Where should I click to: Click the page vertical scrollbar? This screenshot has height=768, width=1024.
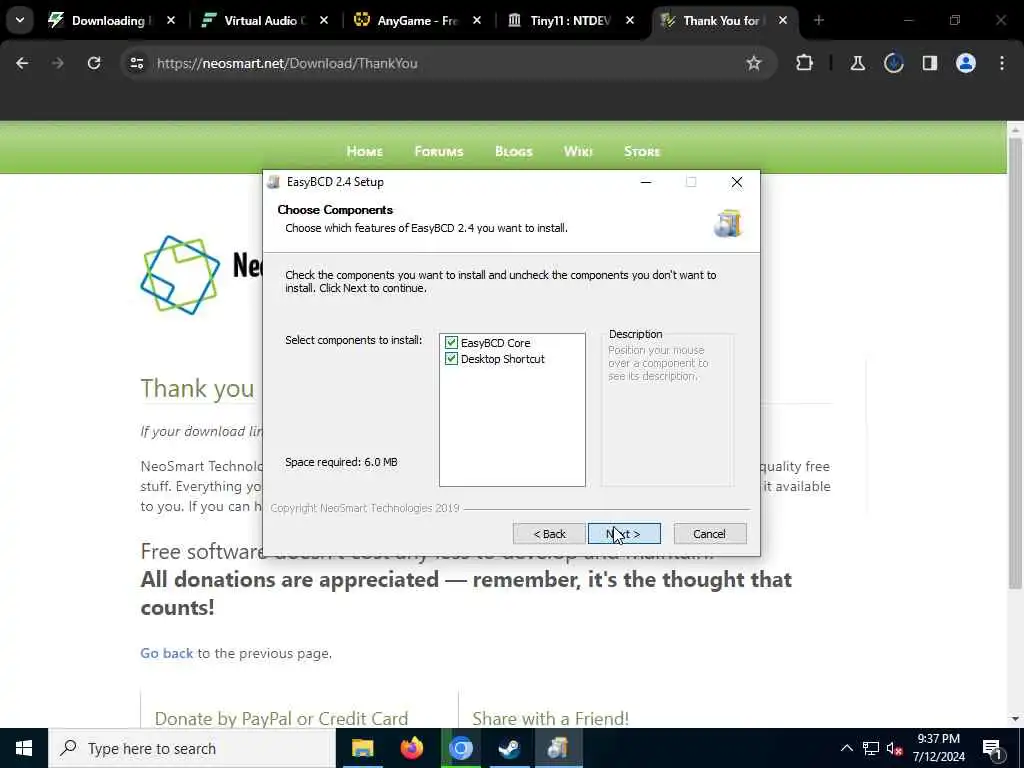(1015, 362)
